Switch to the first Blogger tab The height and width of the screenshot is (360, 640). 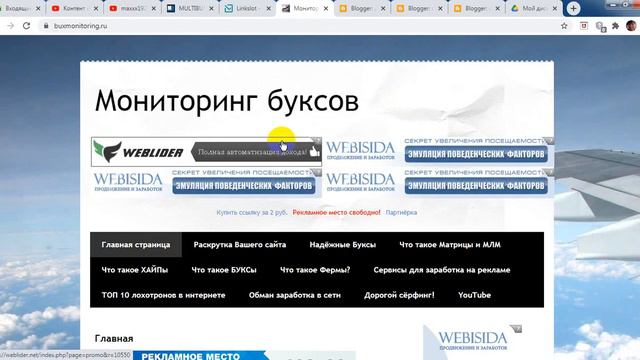(x=361, y=8)
